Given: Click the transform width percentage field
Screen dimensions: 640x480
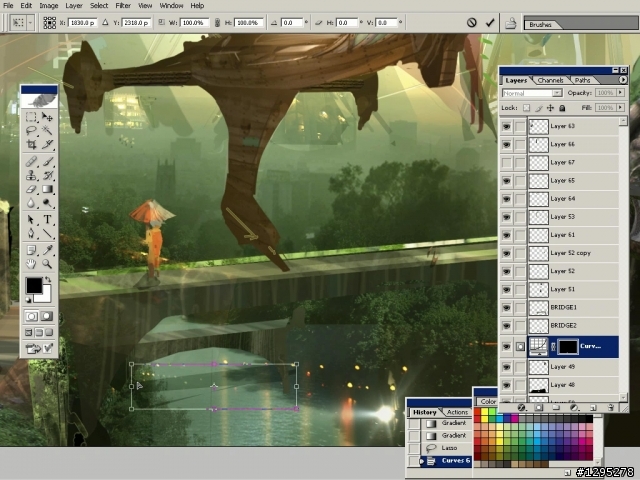Looking at the screenshot, I should tap(194, 23).
